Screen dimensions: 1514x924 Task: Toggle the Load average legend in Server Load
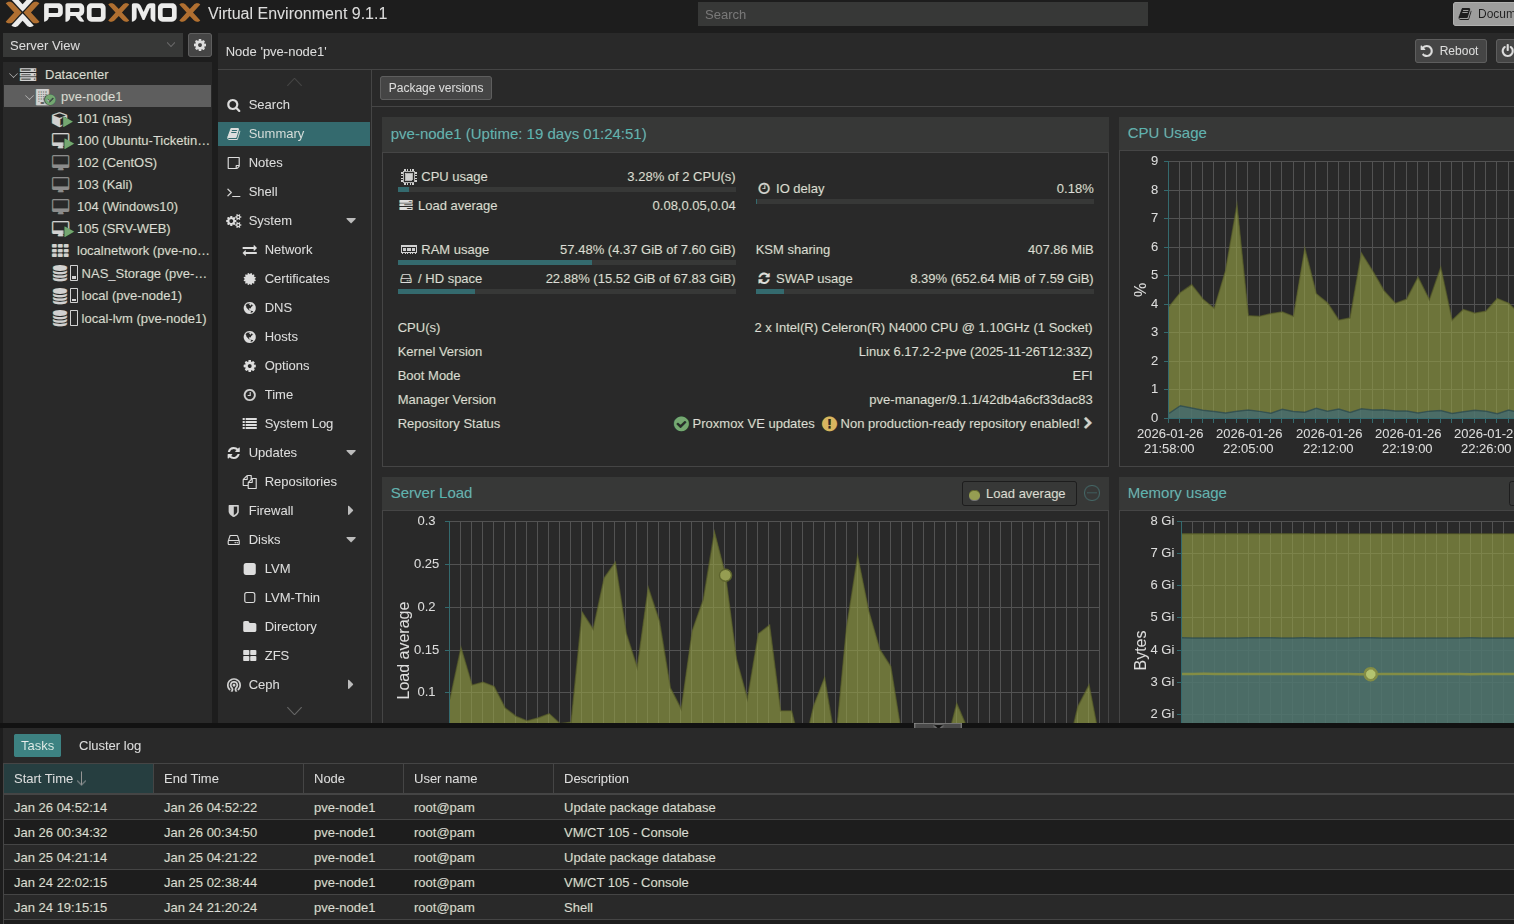pyautogui.click(x=1017, y=494)
